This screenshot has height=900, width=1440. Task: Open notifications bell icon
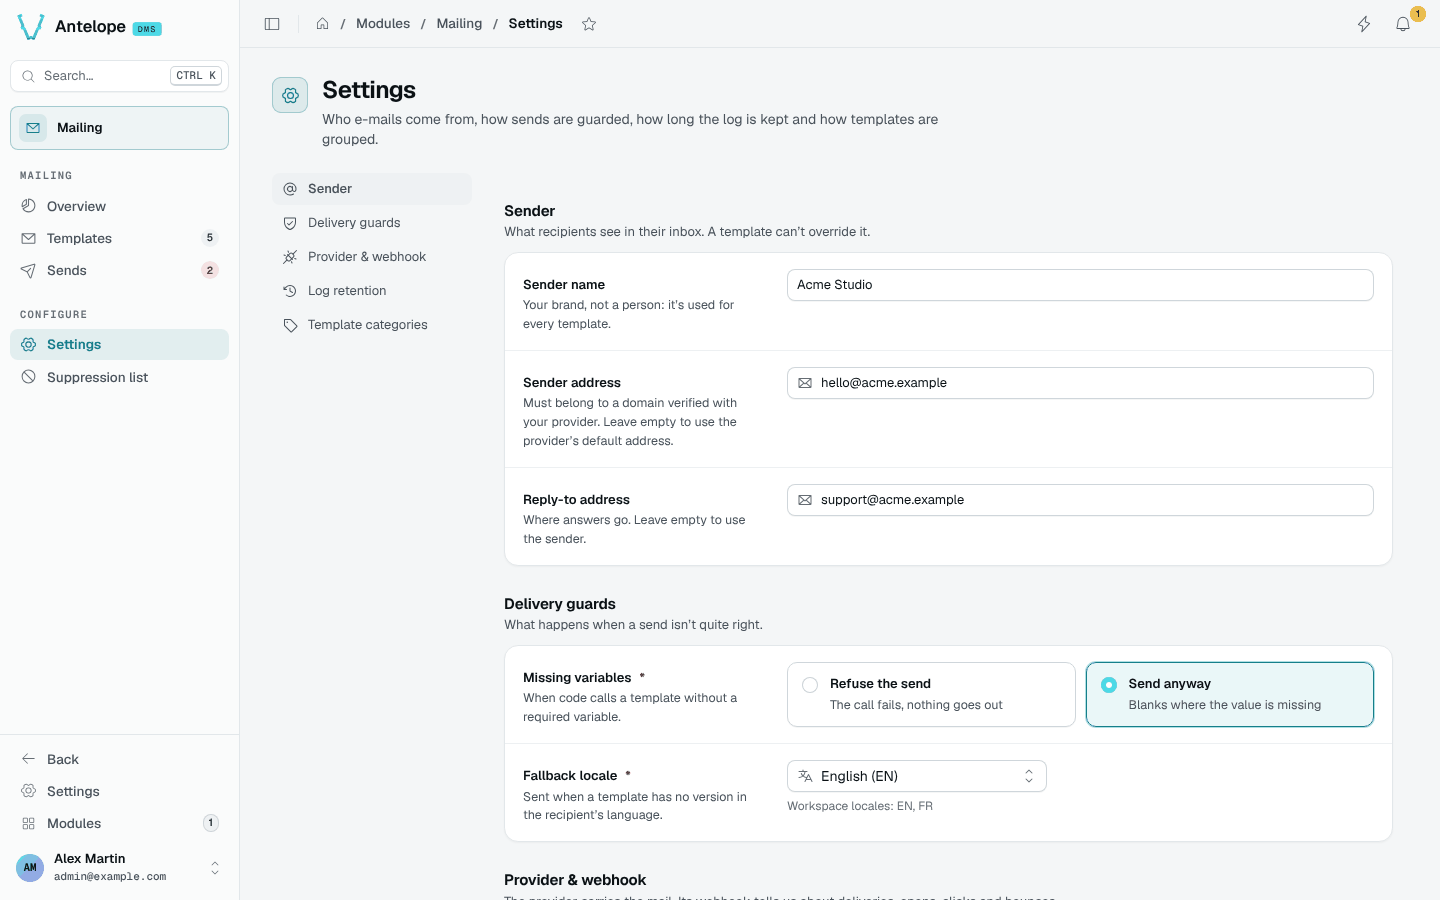click(1403, 24)
